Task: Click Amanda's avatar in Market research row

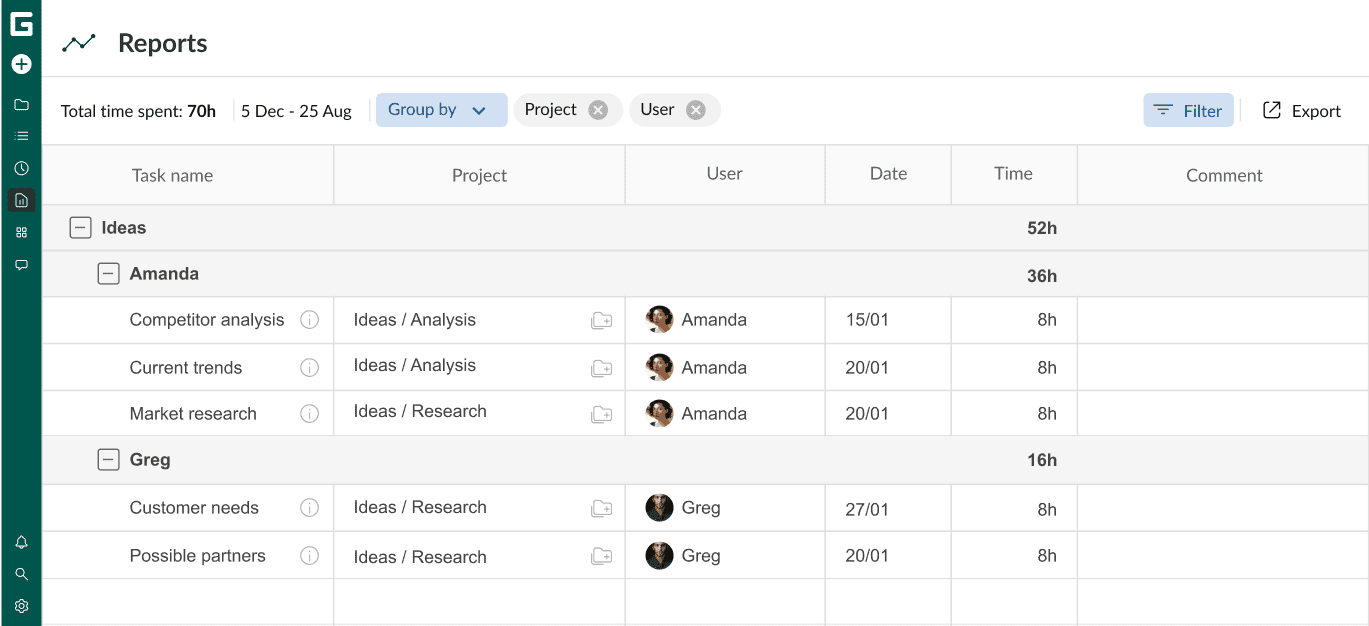Action: click(659, 413)
